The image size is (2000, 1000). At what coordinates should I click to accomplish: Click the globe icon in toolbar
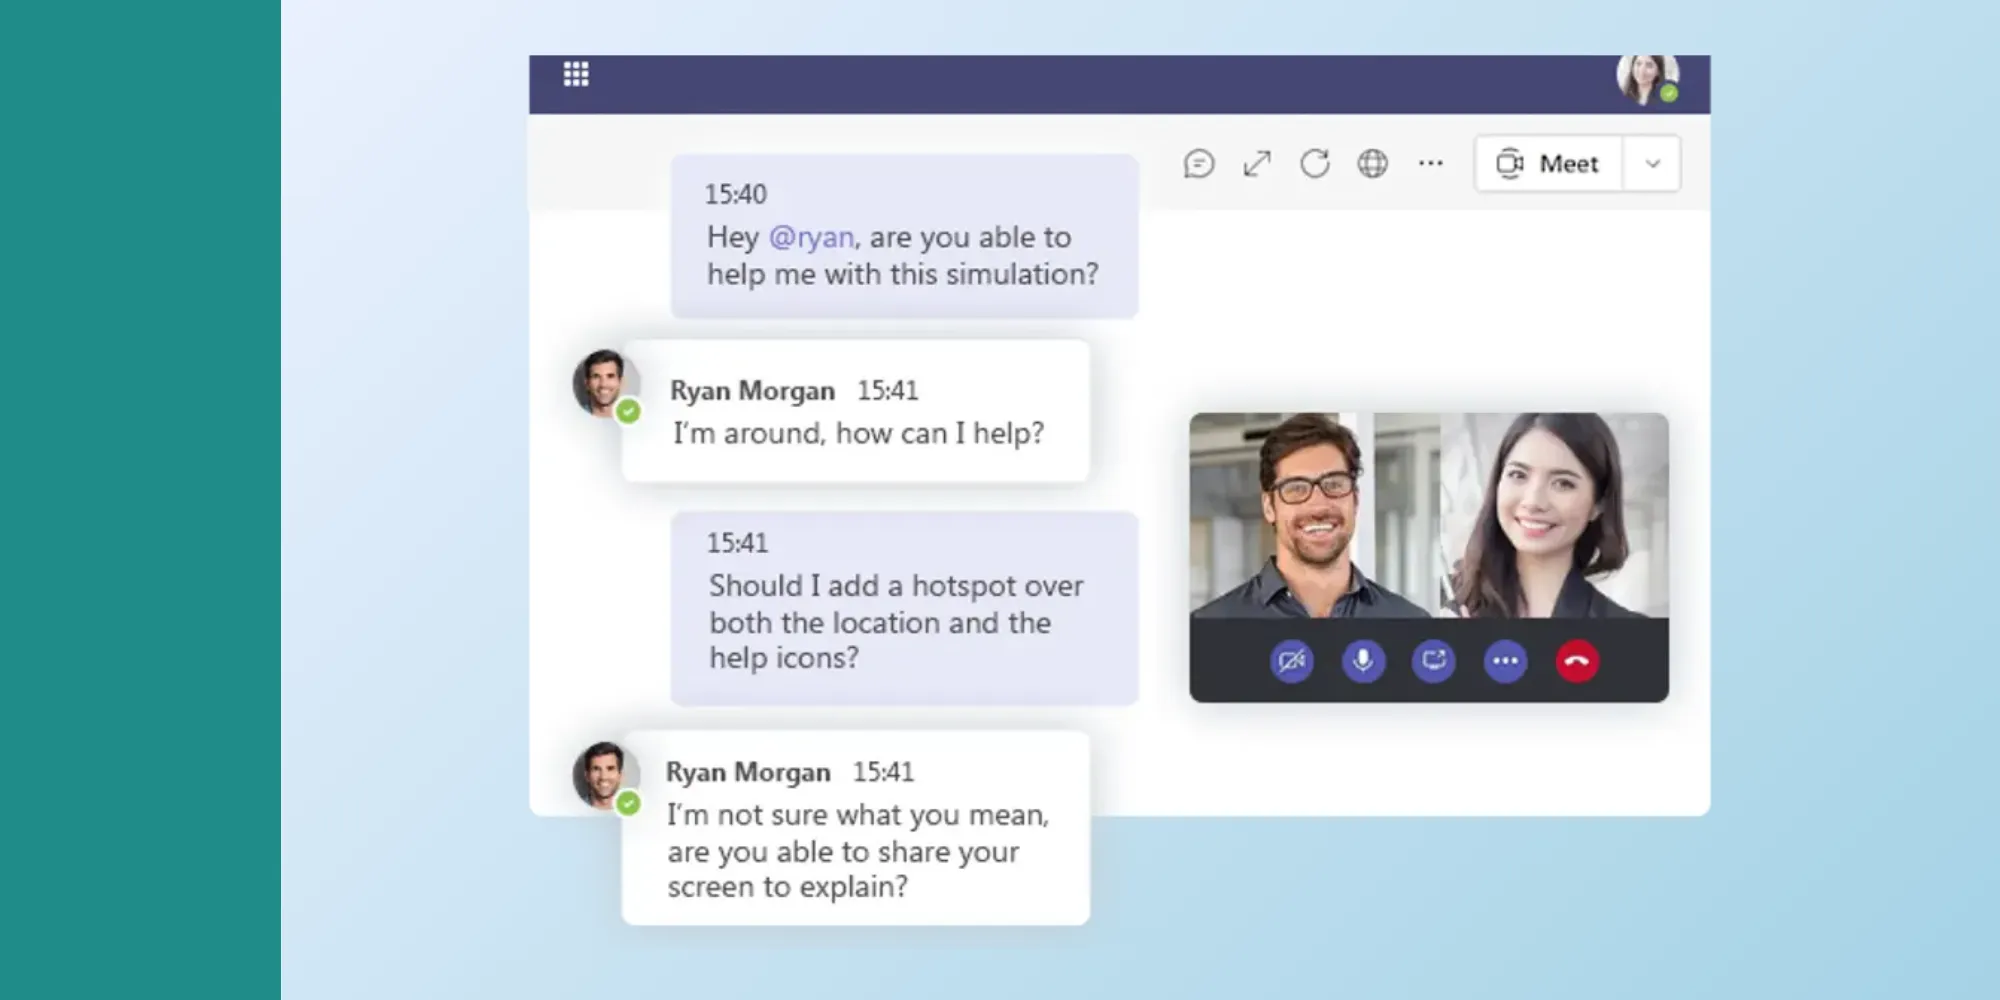[1372, 164]
